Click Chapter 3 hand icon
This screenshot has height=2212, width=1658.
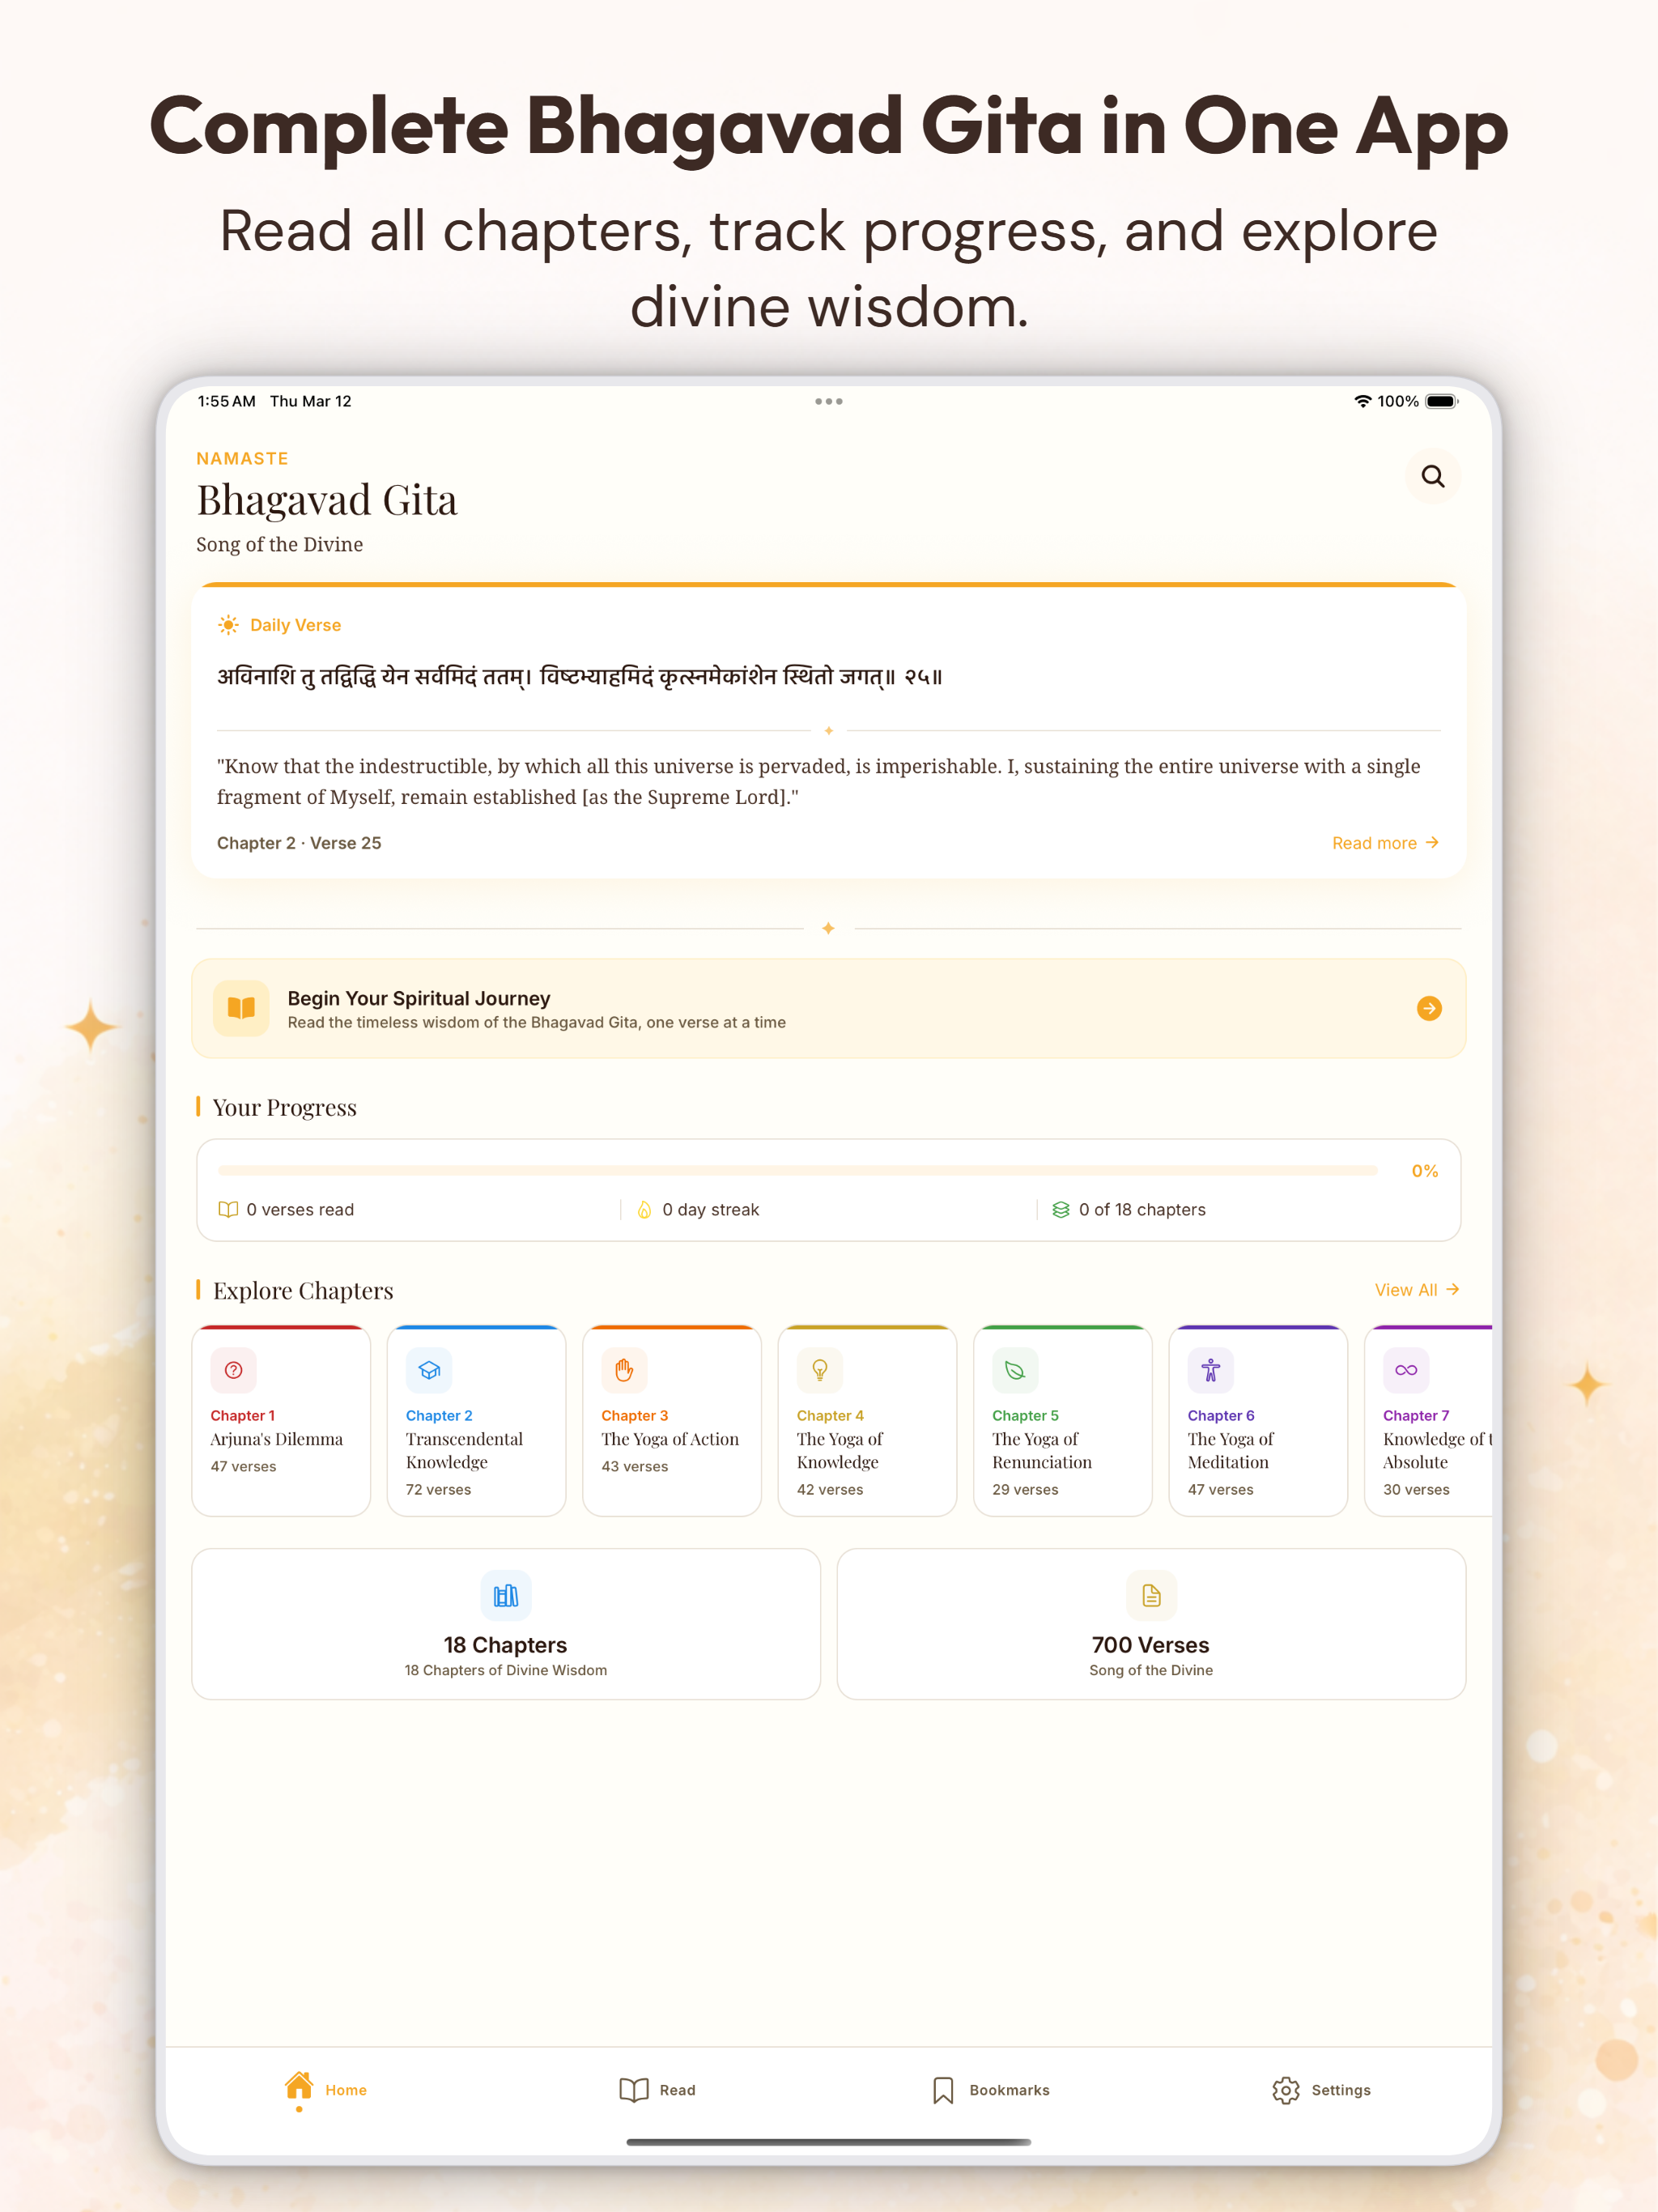click(x=624, y=1370)
